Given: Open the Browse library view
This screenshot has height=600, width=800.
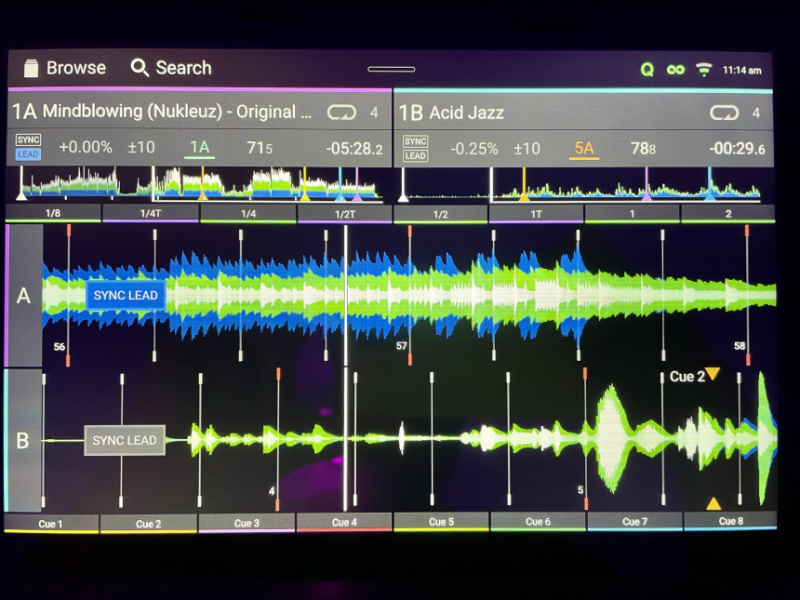Looking at the screenshot, I should pyautogui.click(x=65, y=68).
